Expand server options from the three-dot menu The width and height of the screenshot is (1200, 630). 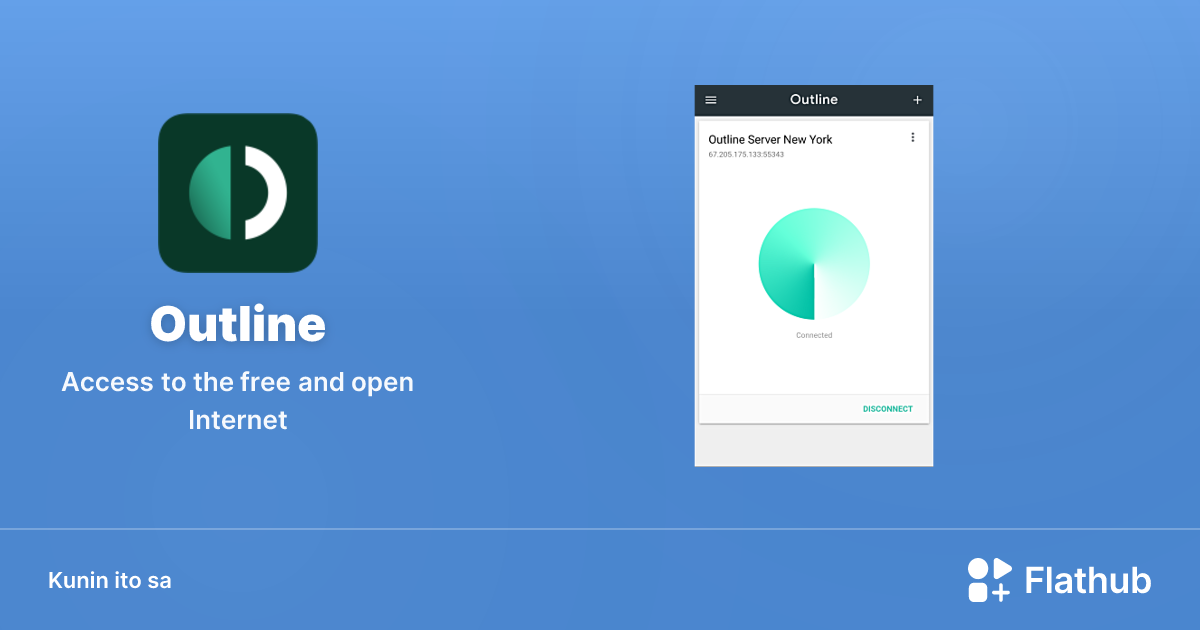[x=912, y=137]
